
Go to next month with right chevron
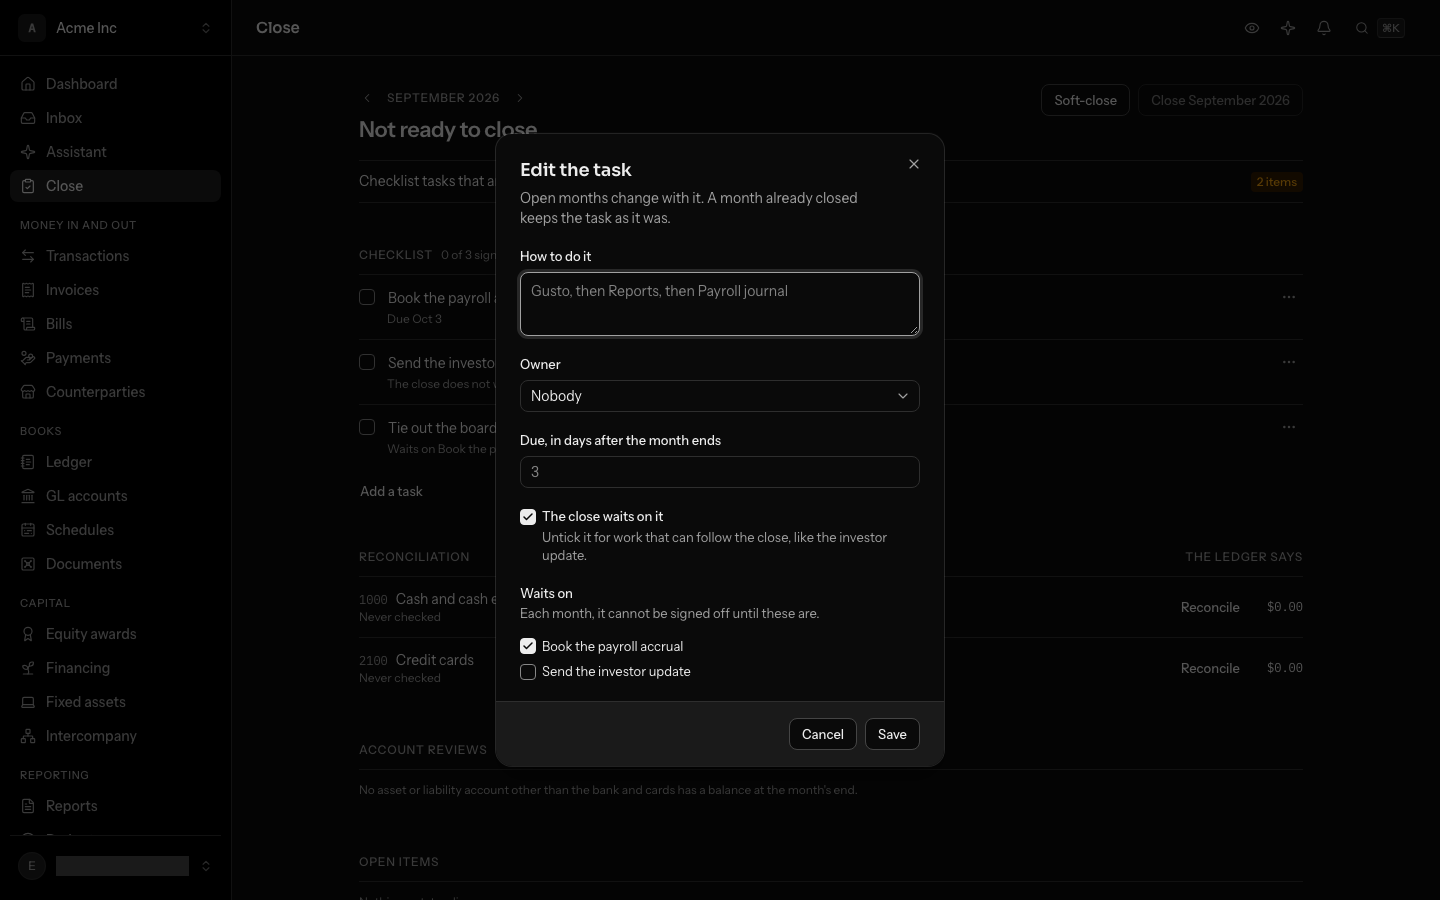(x=520, y=98)
